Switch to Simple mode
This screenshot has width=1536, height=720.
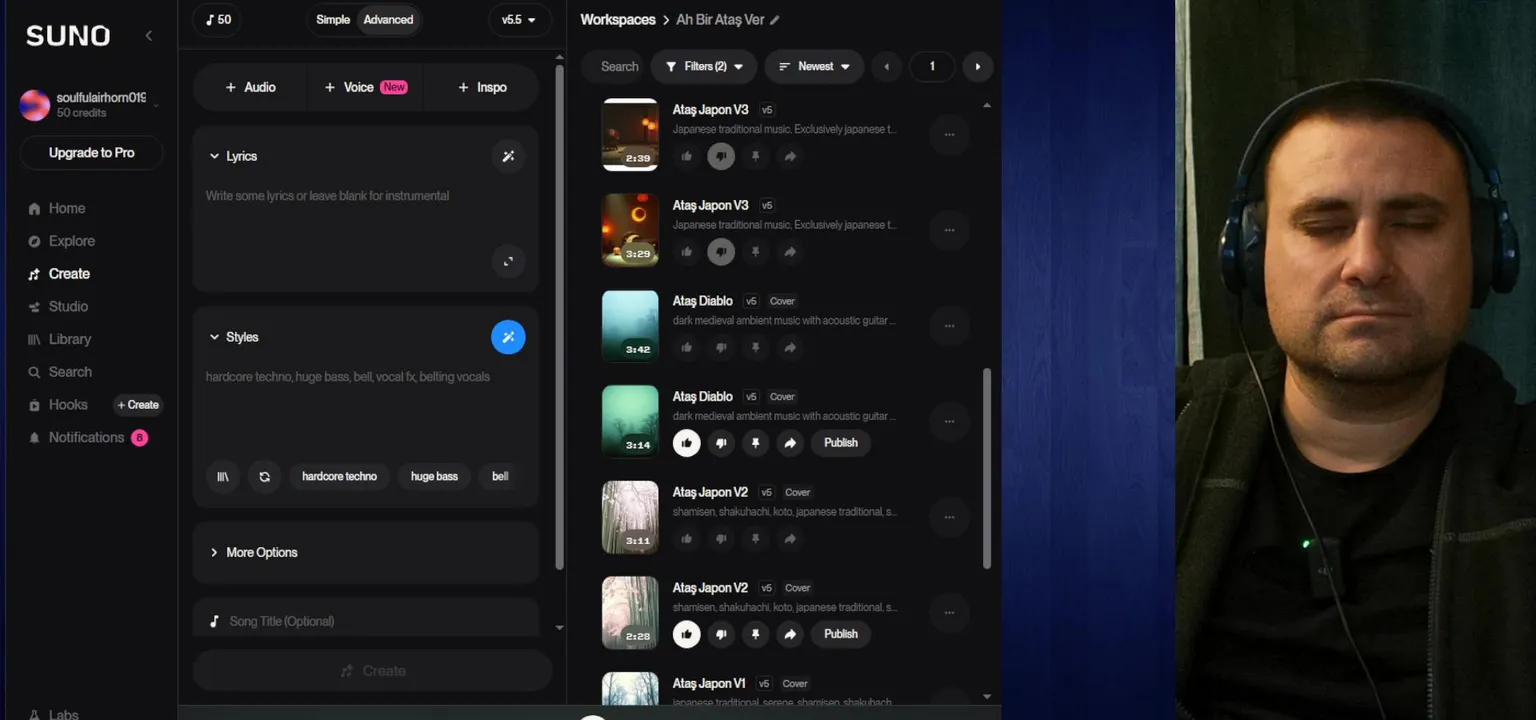coord(333,20)
